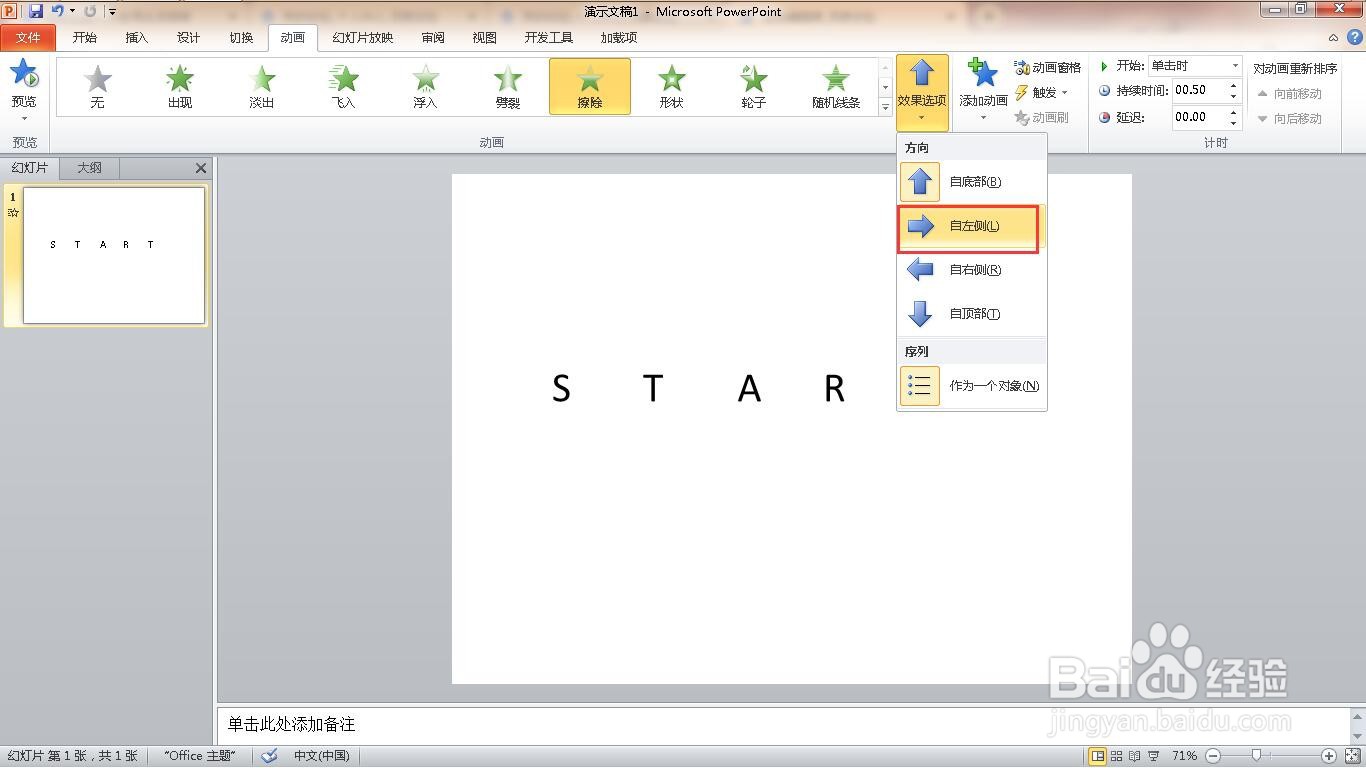The height and width of the screenshot is (768, 1366).
Task: Increase the 延迟 delay spinner
Action: click(1234, 112)
